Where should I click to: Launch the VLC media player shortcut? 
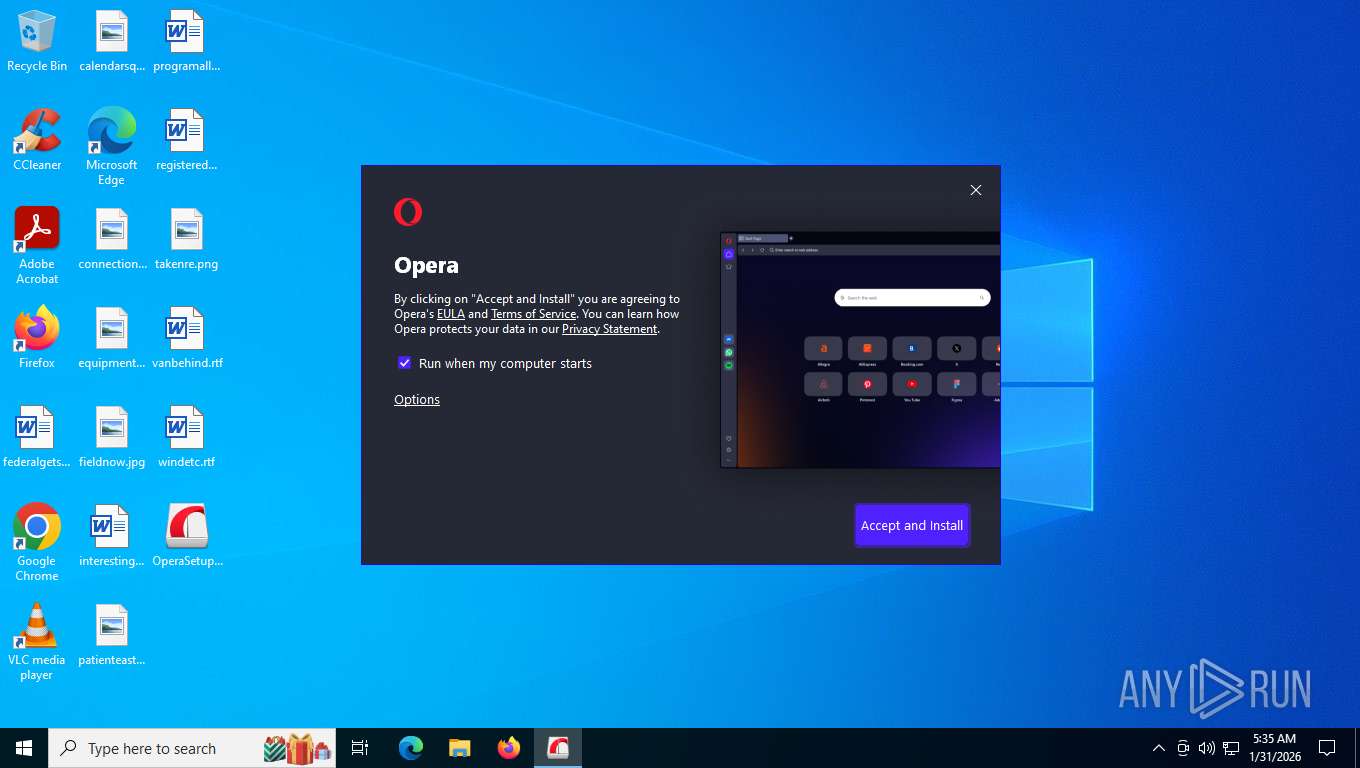pos(37,641)
